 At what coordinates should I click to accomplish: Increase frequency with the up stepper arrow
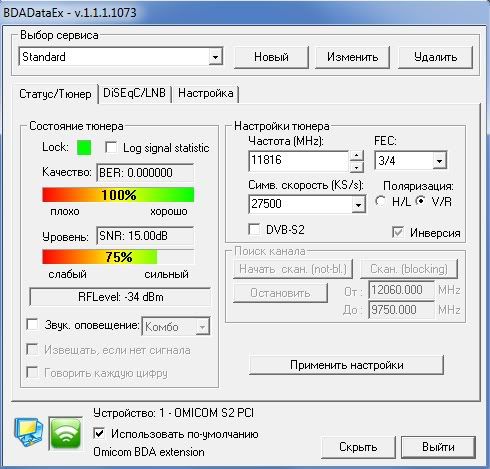tap(357, 156)
